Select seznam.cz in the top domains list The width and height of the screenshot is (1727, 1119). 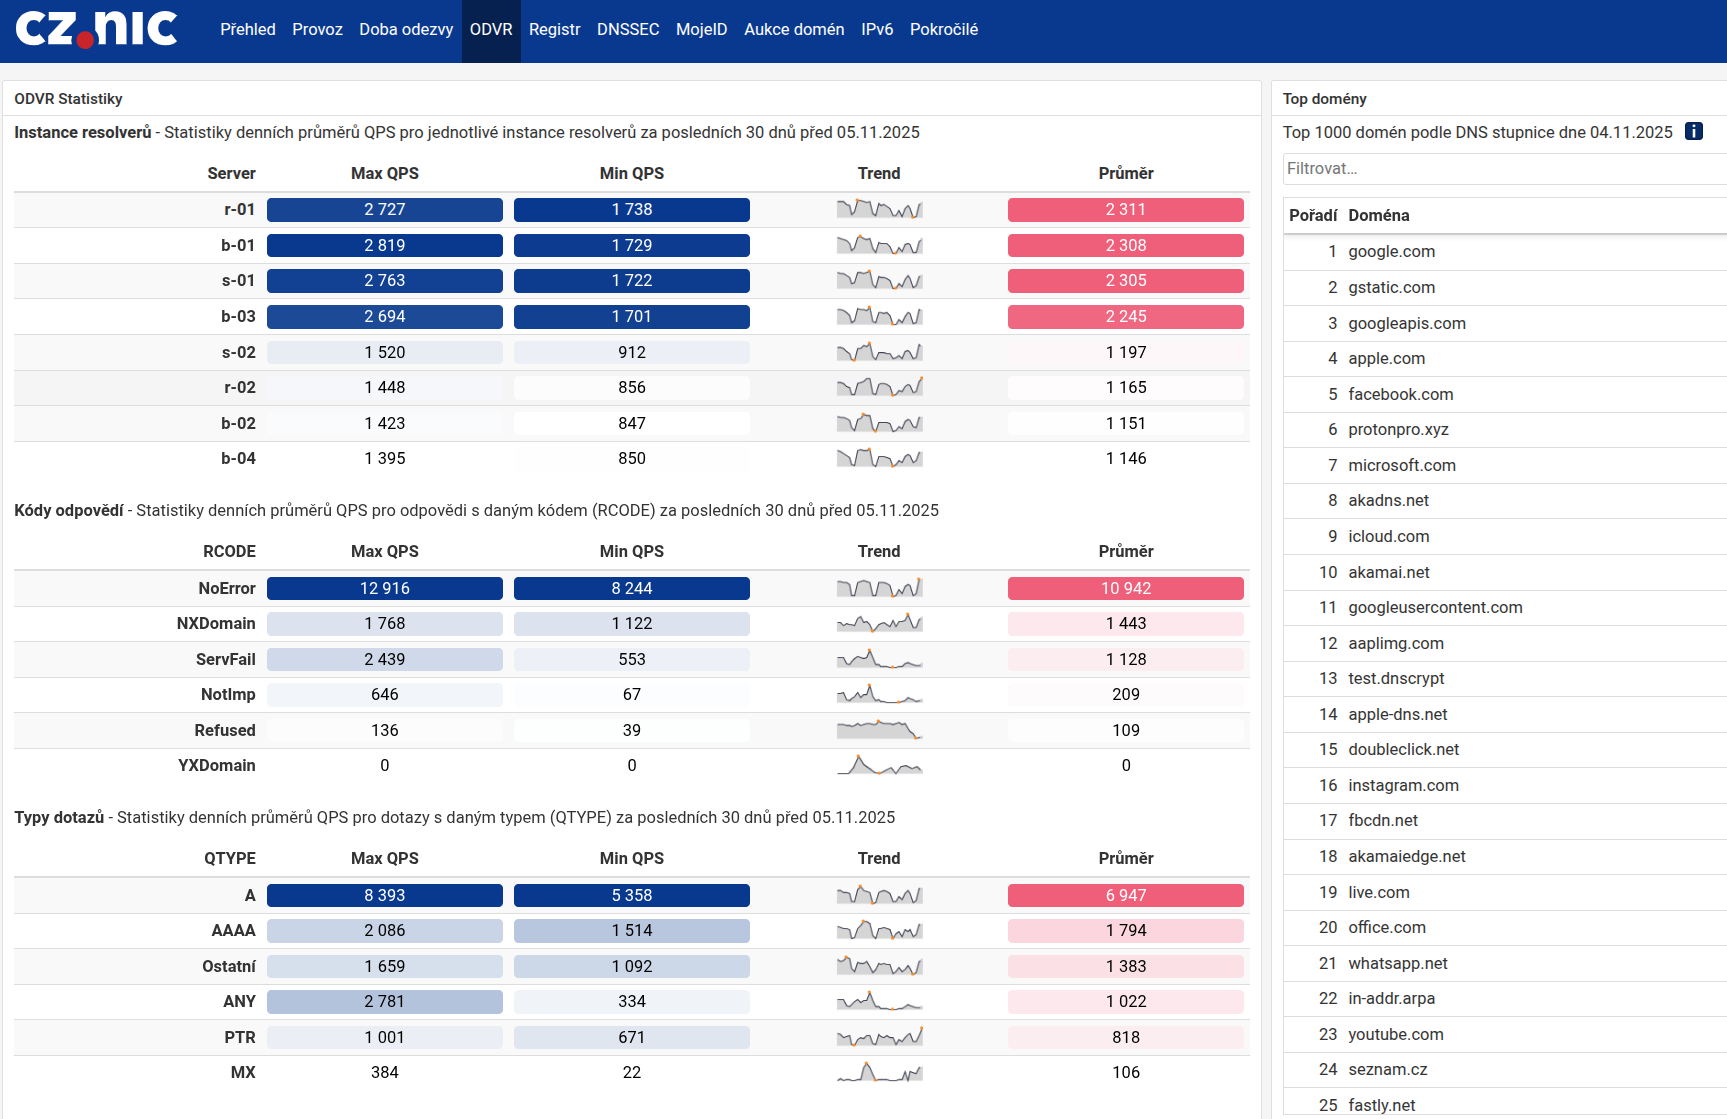(x=1387, y=1070)
